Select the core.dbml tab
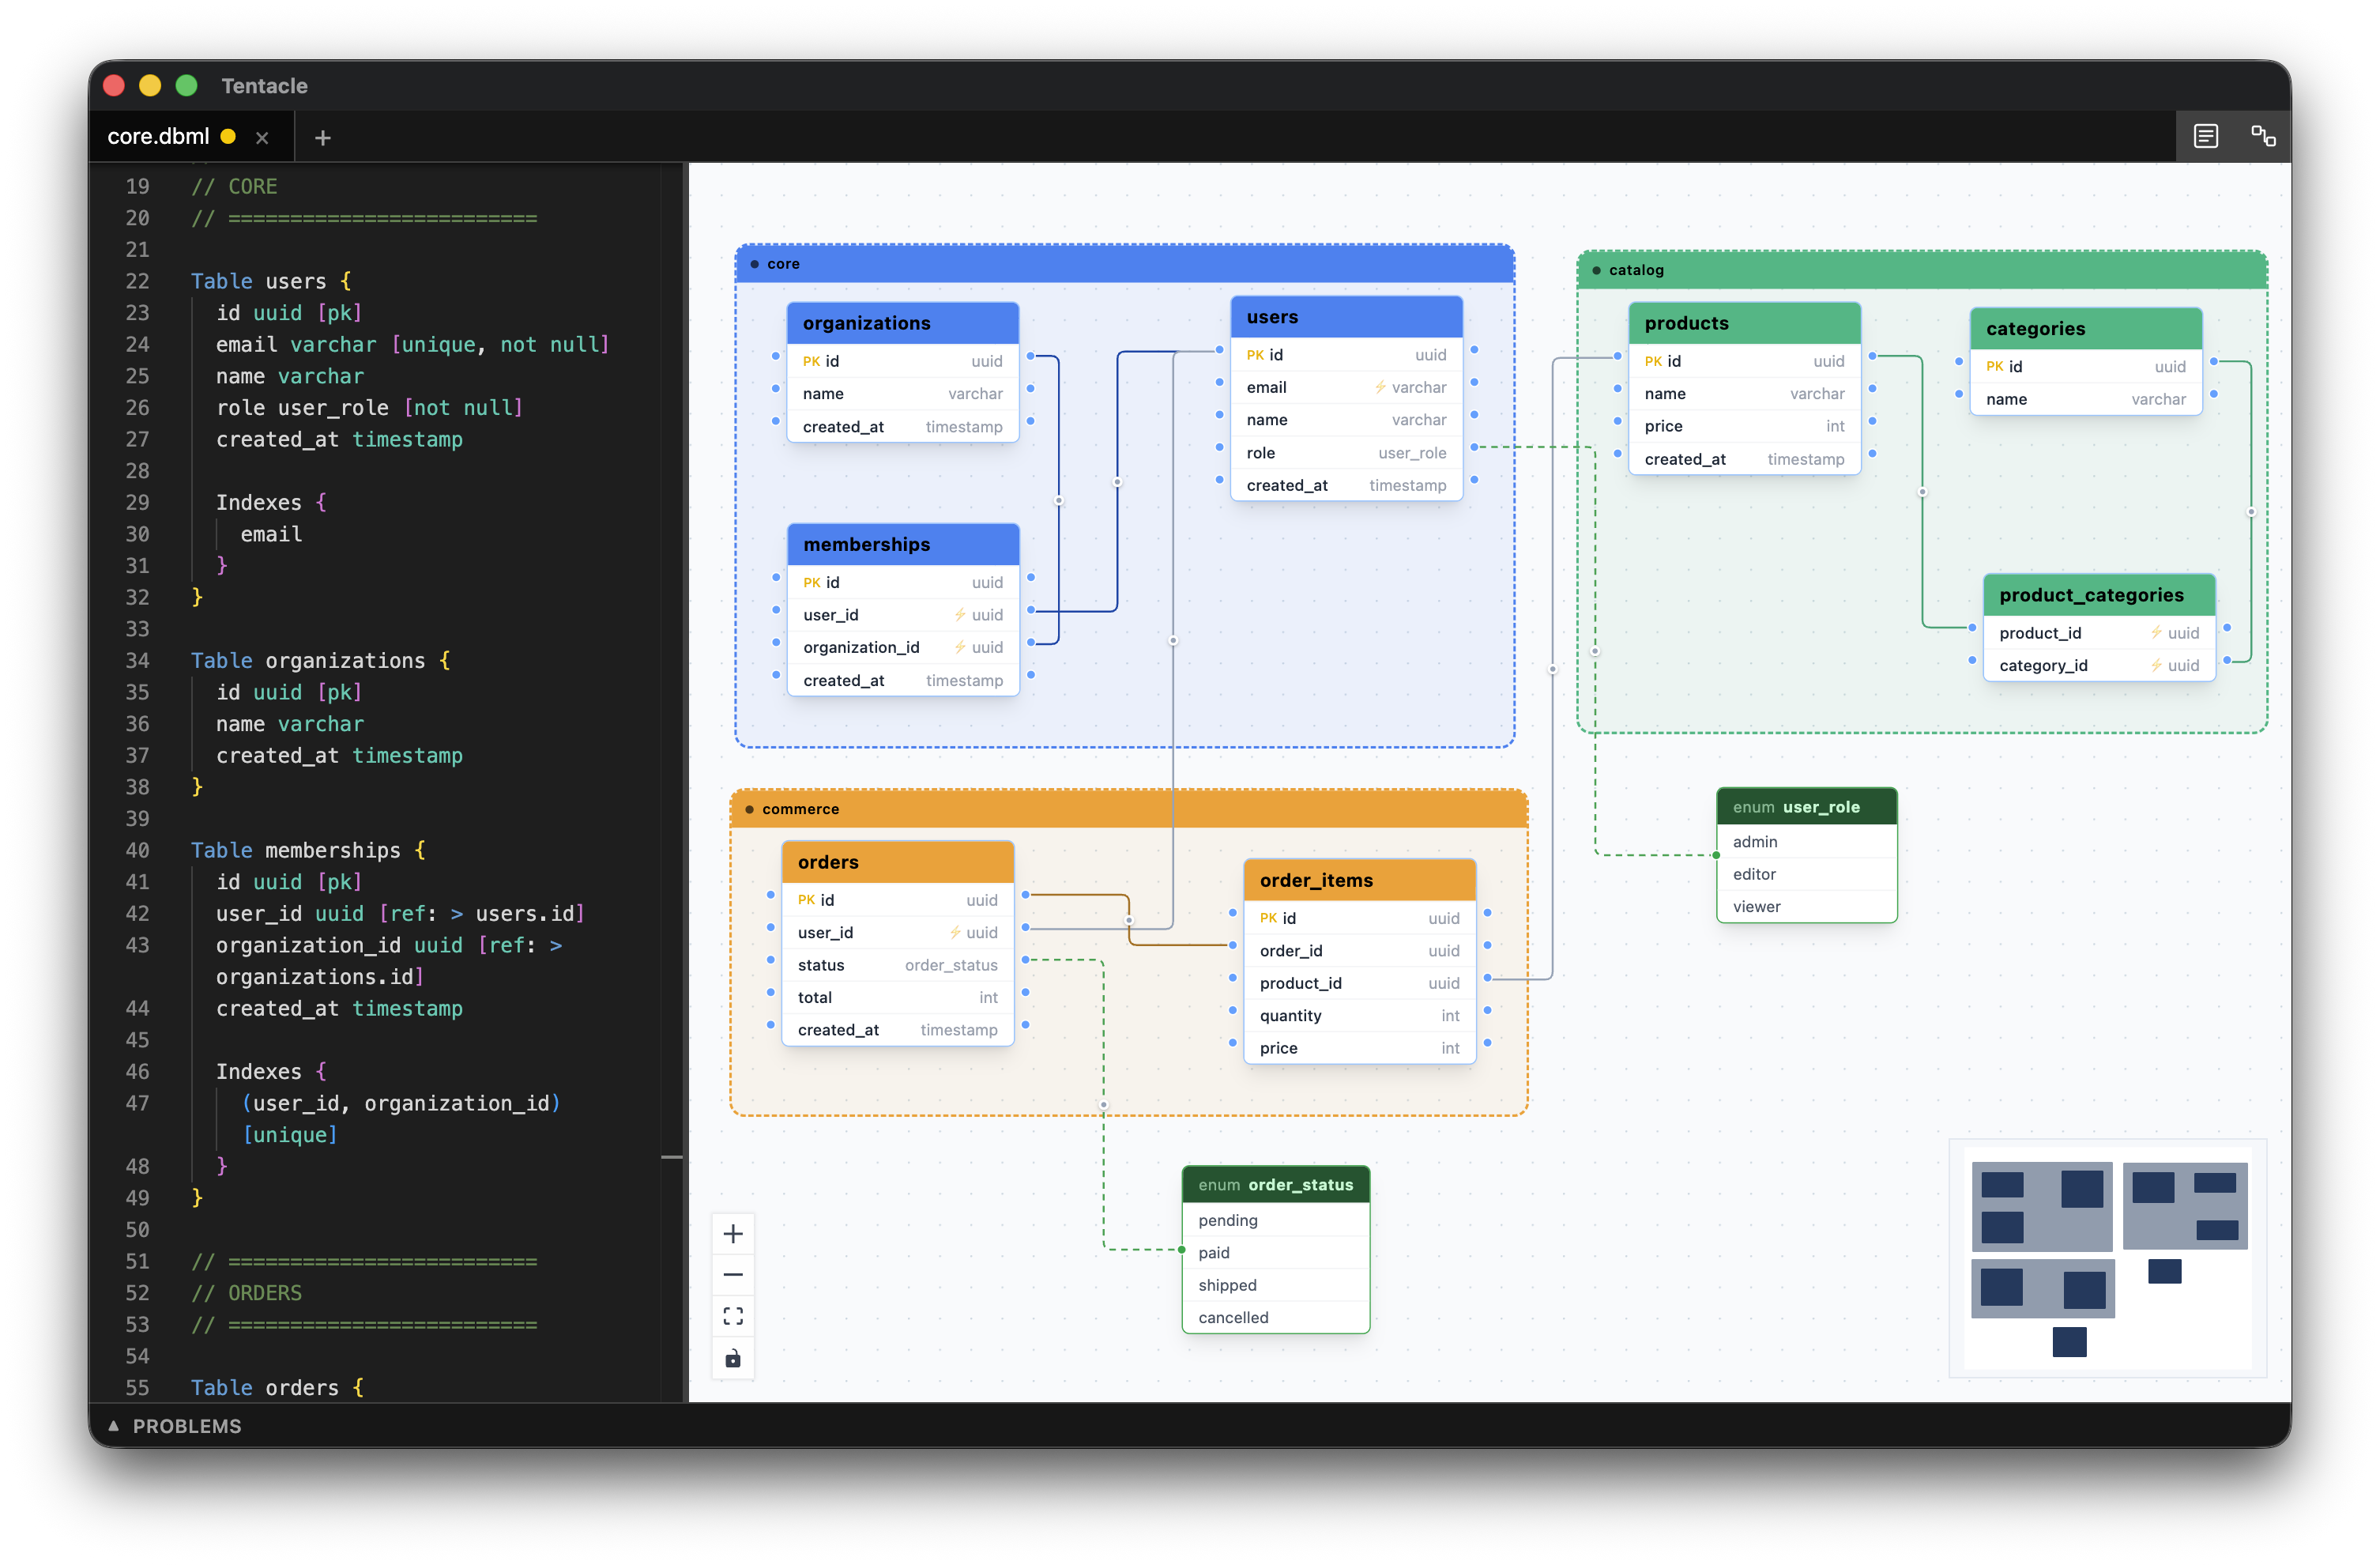2380x1565 pixels. point(160,136)
